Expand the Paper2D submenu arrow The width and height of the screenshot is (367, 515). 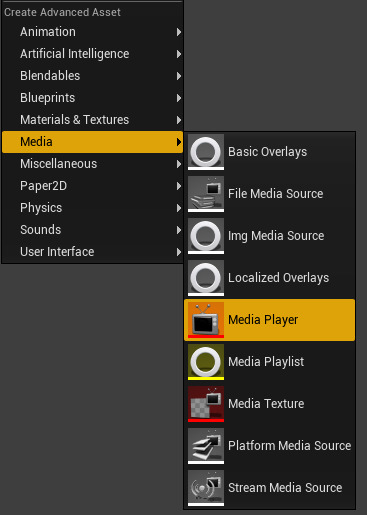point(179,186)
